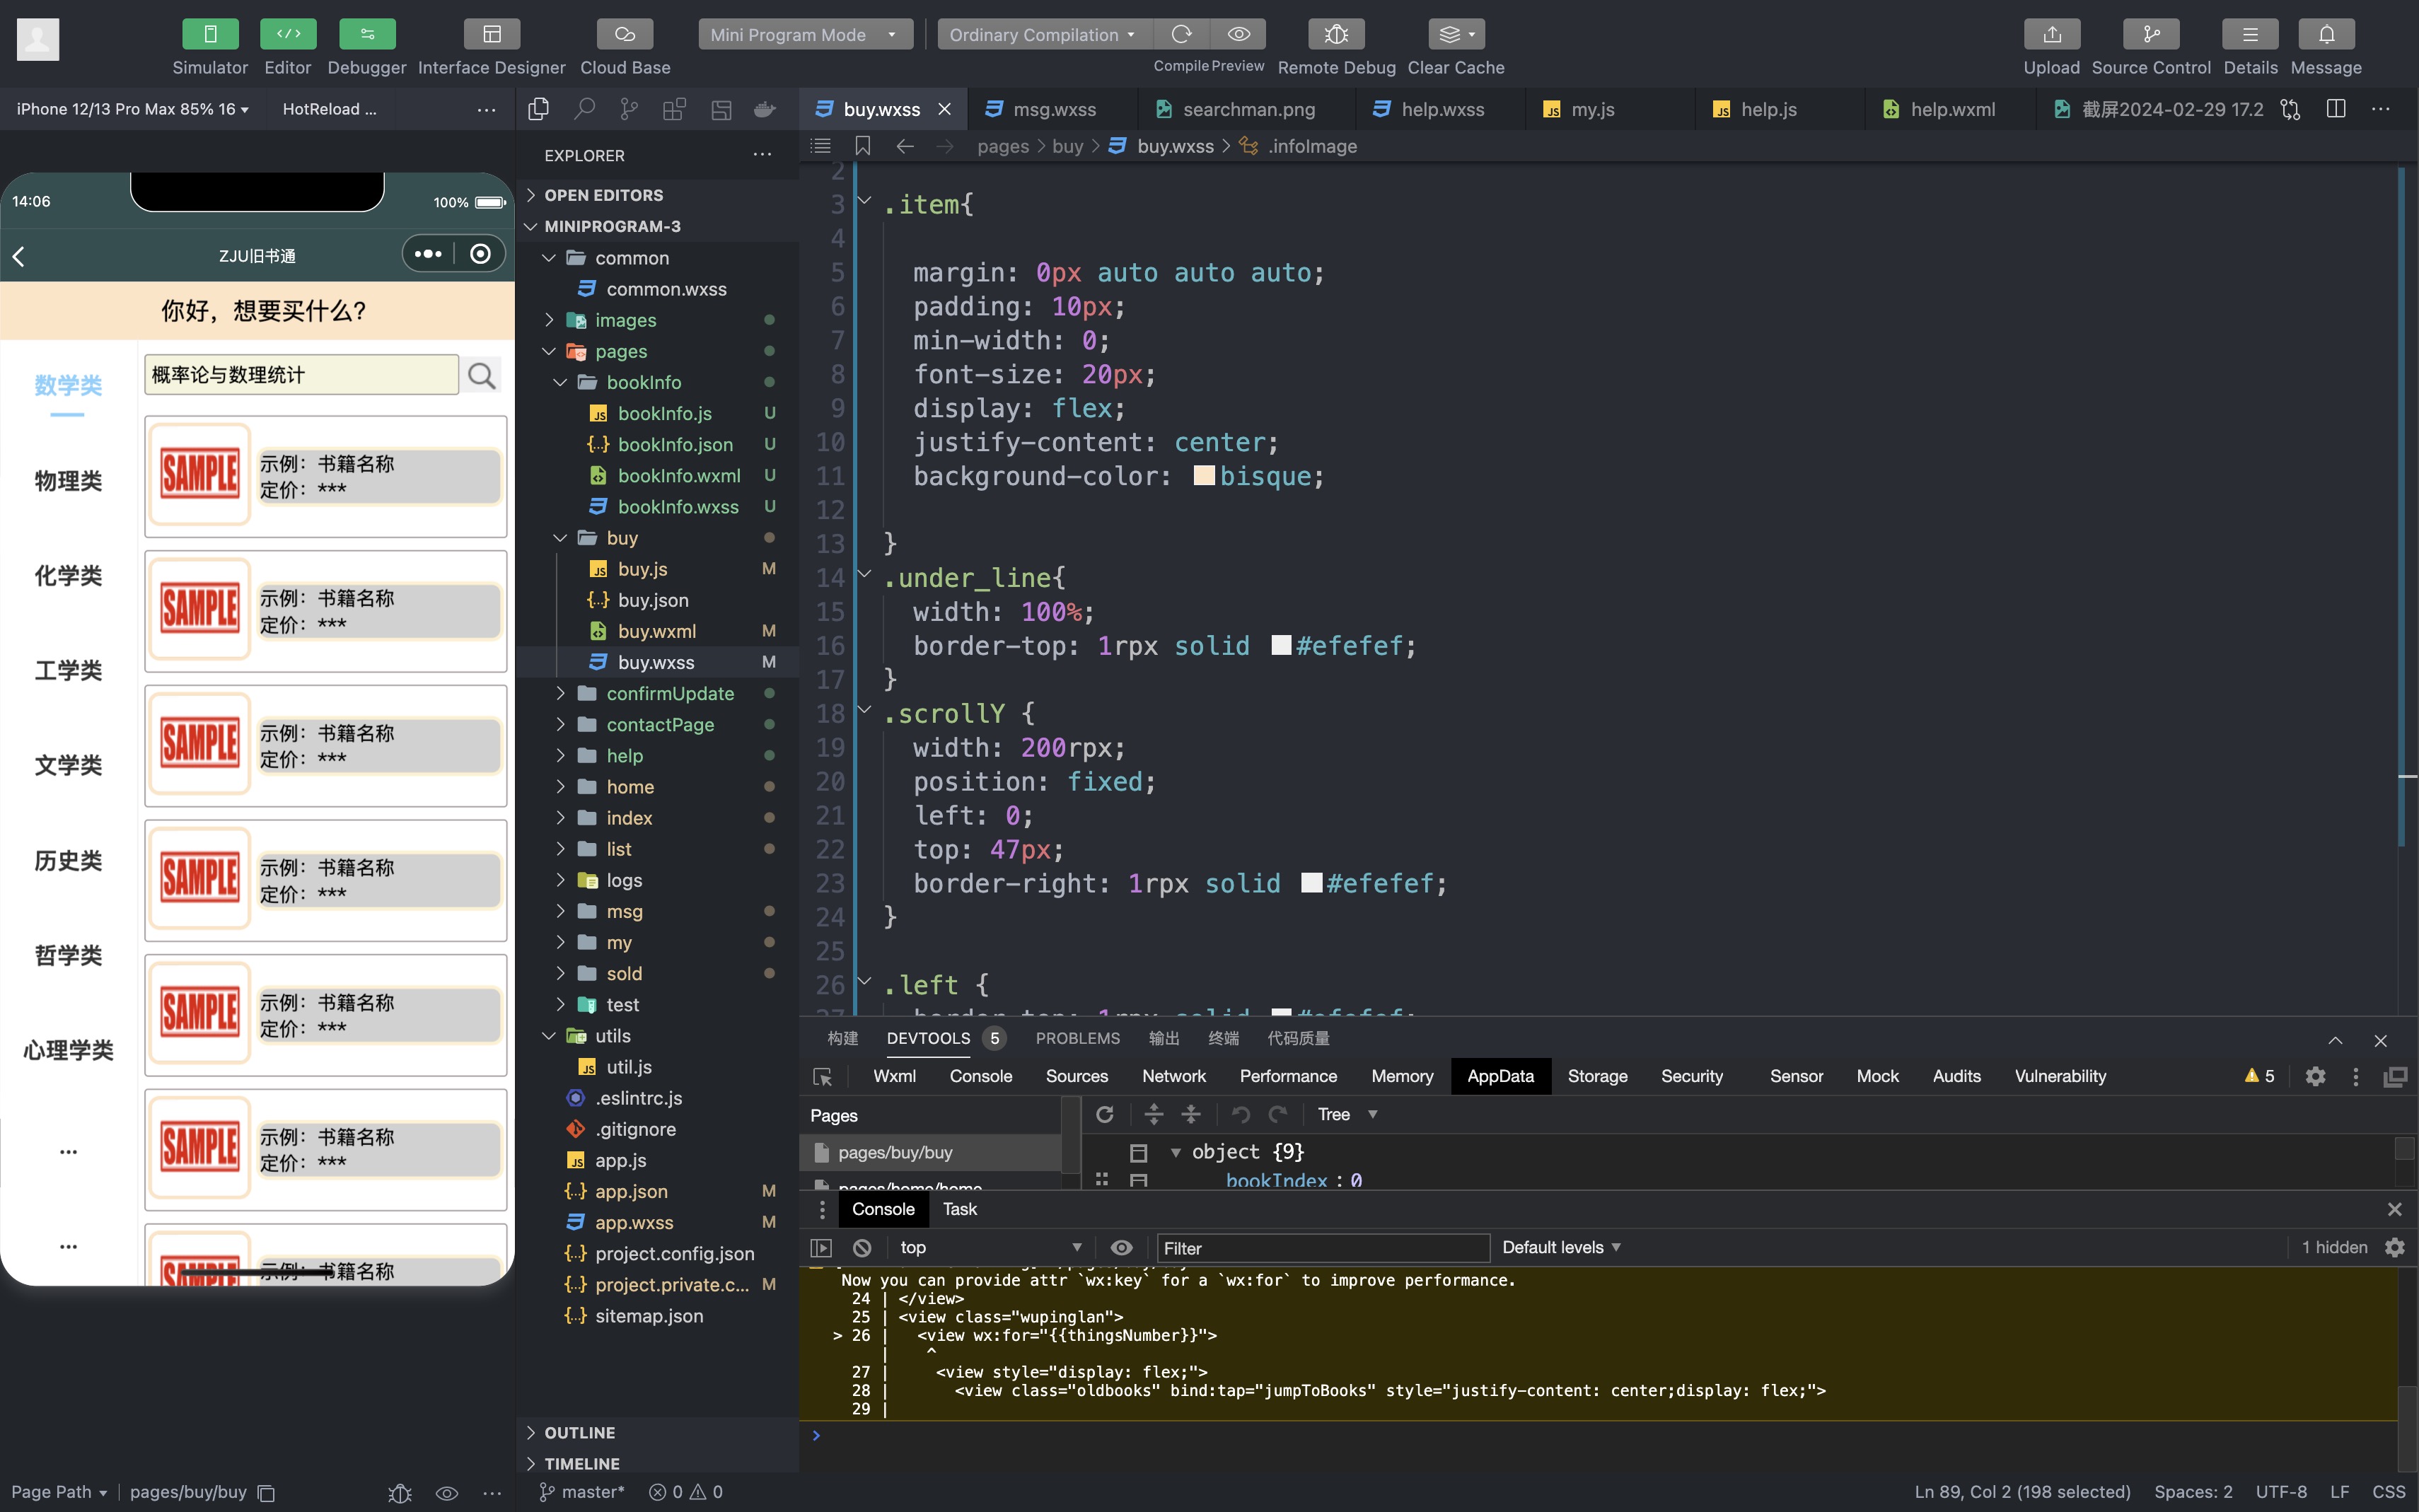Select the 物理类 category in simulator
Viewport: 2419px width, 1512px height.
(68, 481)
